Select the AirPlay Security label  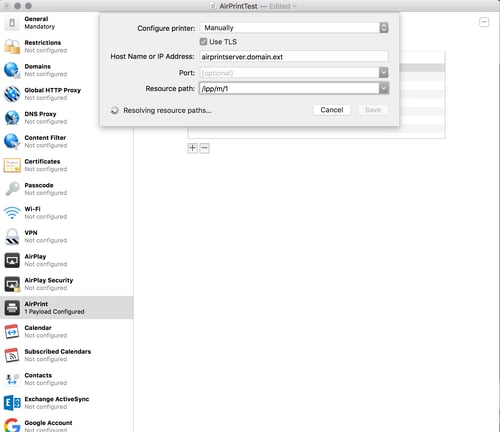click(49, 280)
